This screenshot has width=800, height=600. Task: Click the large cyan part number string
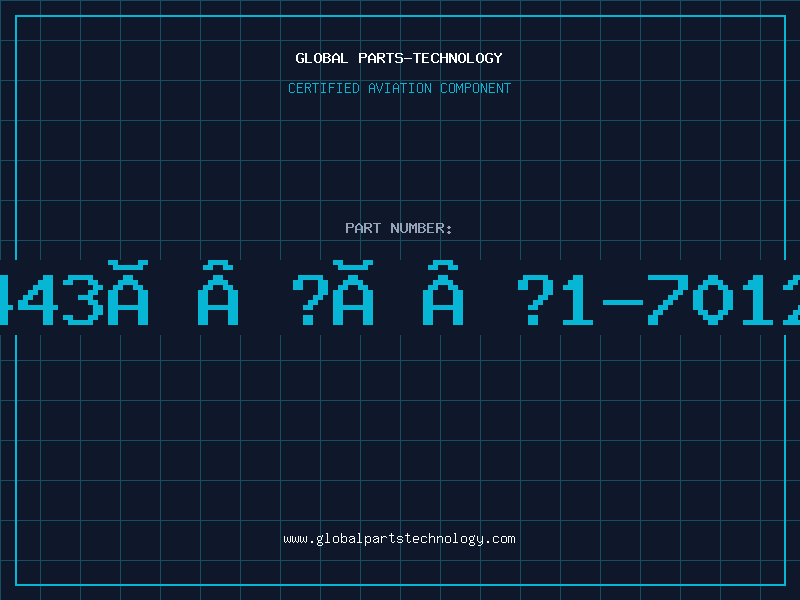pyautogui.click(x=400, y=293)
